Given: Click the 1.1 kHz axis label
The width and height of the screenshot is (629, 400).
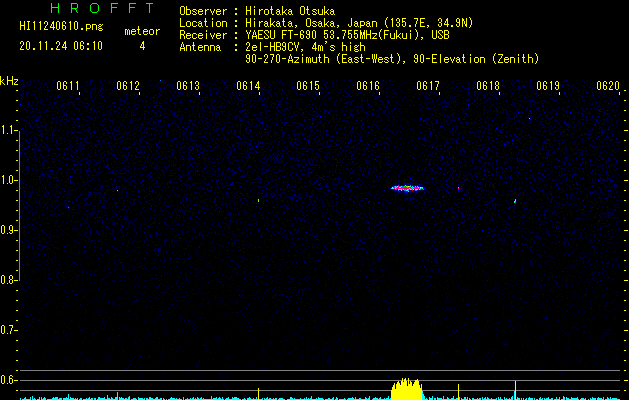Looking at the screenshot, I should [x=8, y=130].
